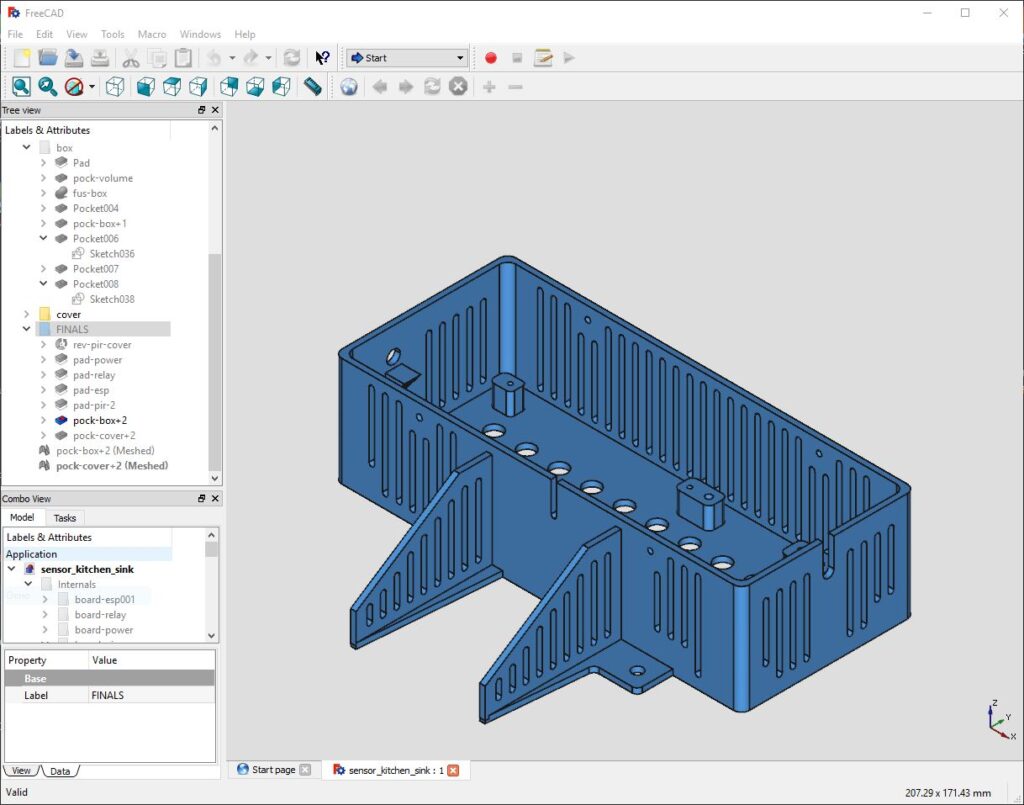This screenshot has width=1024, height=805.
Task: Select the pad-relay tree item
Action: coord(94,375)
